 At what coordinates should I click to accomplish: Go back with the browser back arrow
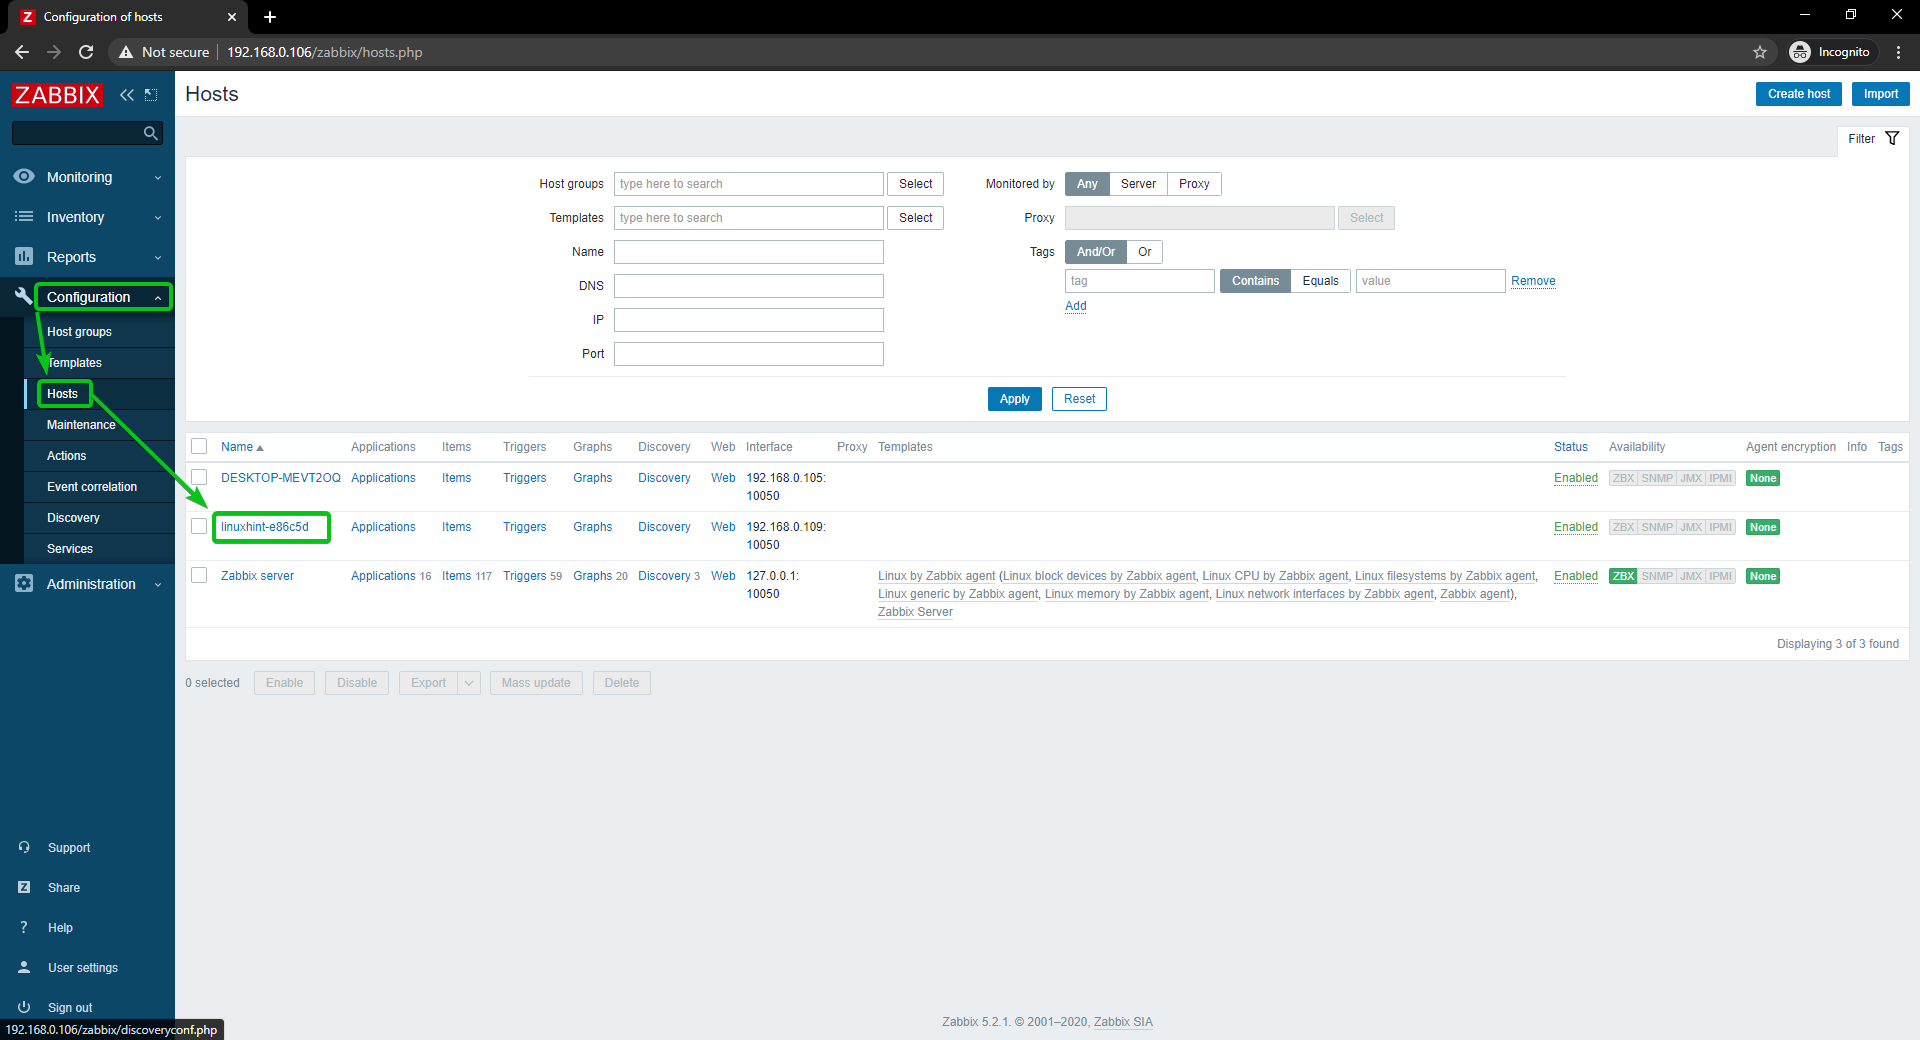point(22,52)
